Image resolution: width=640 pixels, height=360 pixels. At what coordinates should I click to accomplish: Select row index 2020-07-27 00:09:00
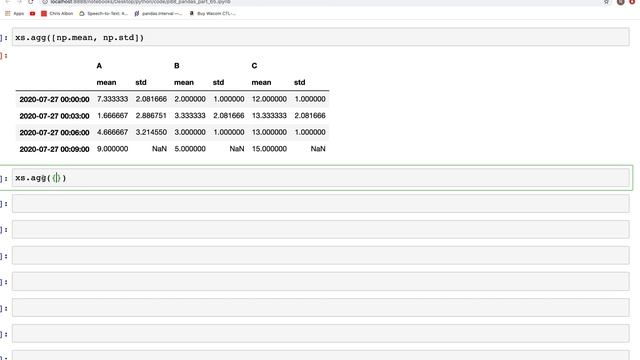tap(54, 149)
